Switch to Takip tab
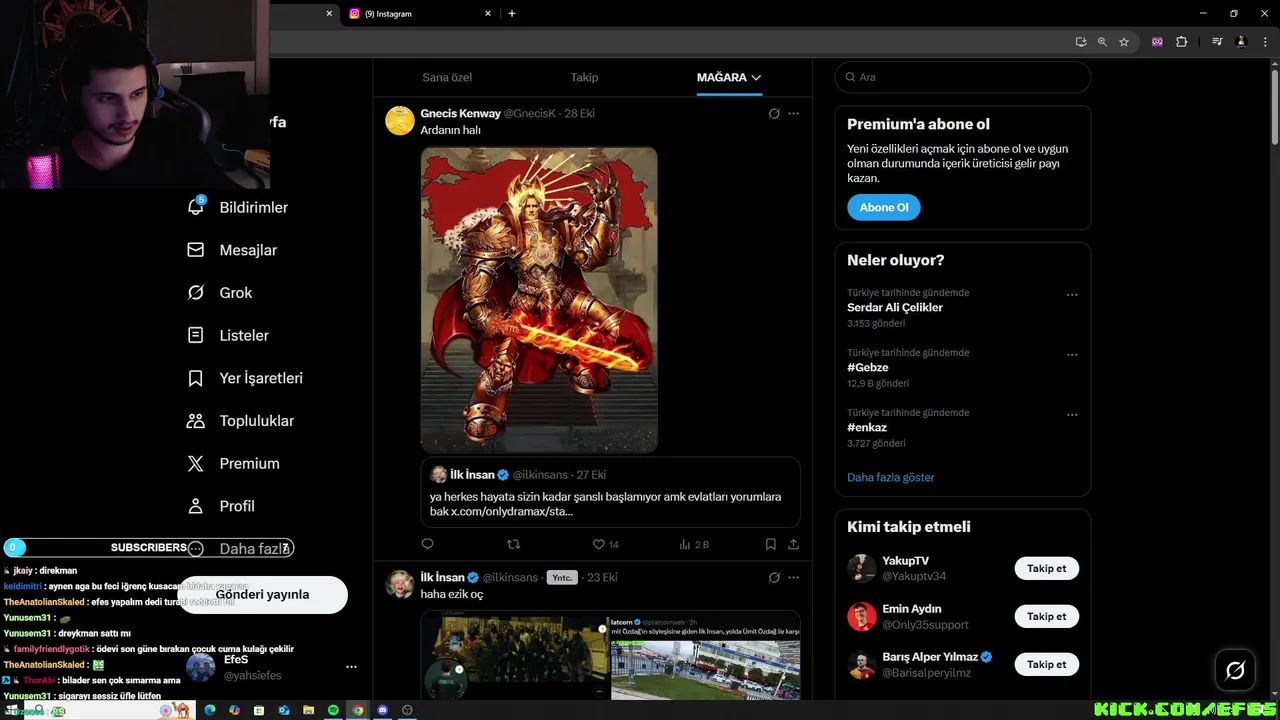The image size is (1280, 720). tap(584, 77)
